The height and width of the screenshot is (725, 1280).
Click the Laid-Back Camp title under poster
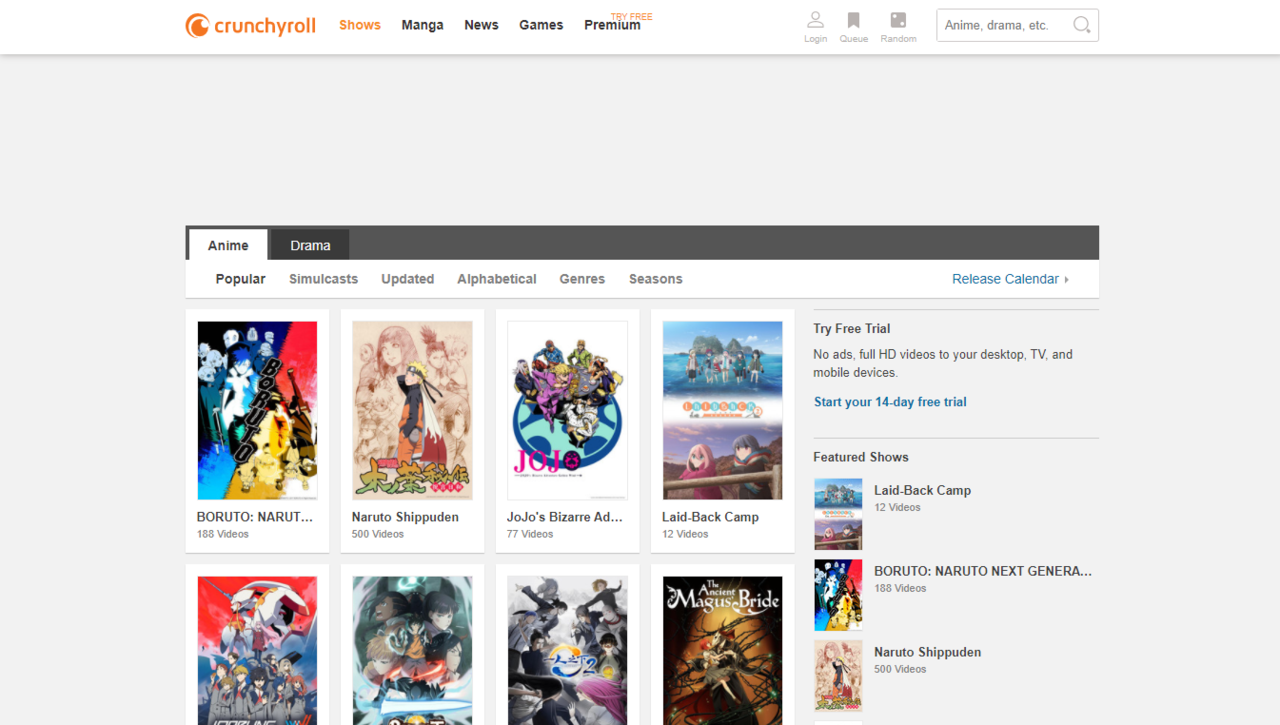(710, 517)
